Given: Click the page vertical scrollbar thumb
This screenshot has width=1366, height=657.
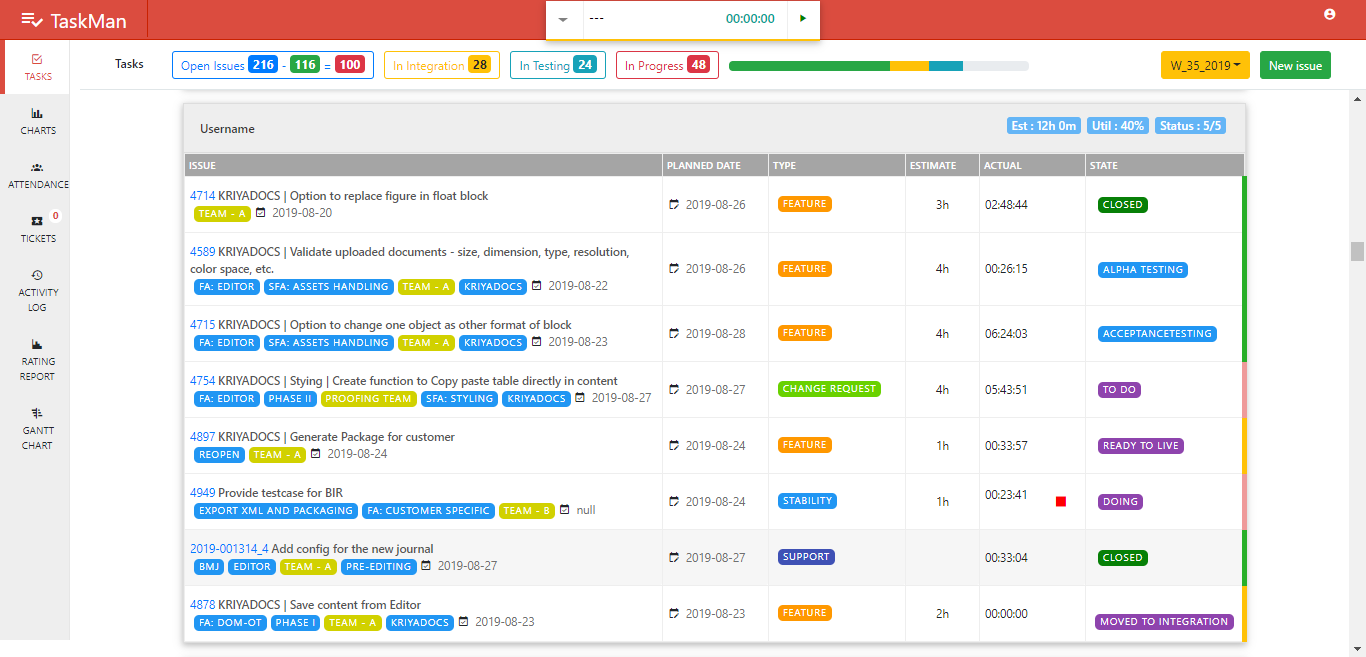Looking at the screenshot, I should [x=1357, y=251].
